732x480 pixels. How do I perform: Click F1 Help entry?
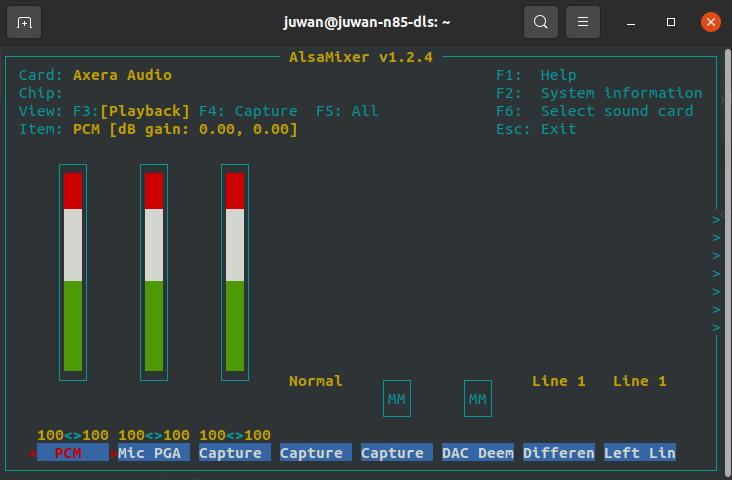click(536, 75)
